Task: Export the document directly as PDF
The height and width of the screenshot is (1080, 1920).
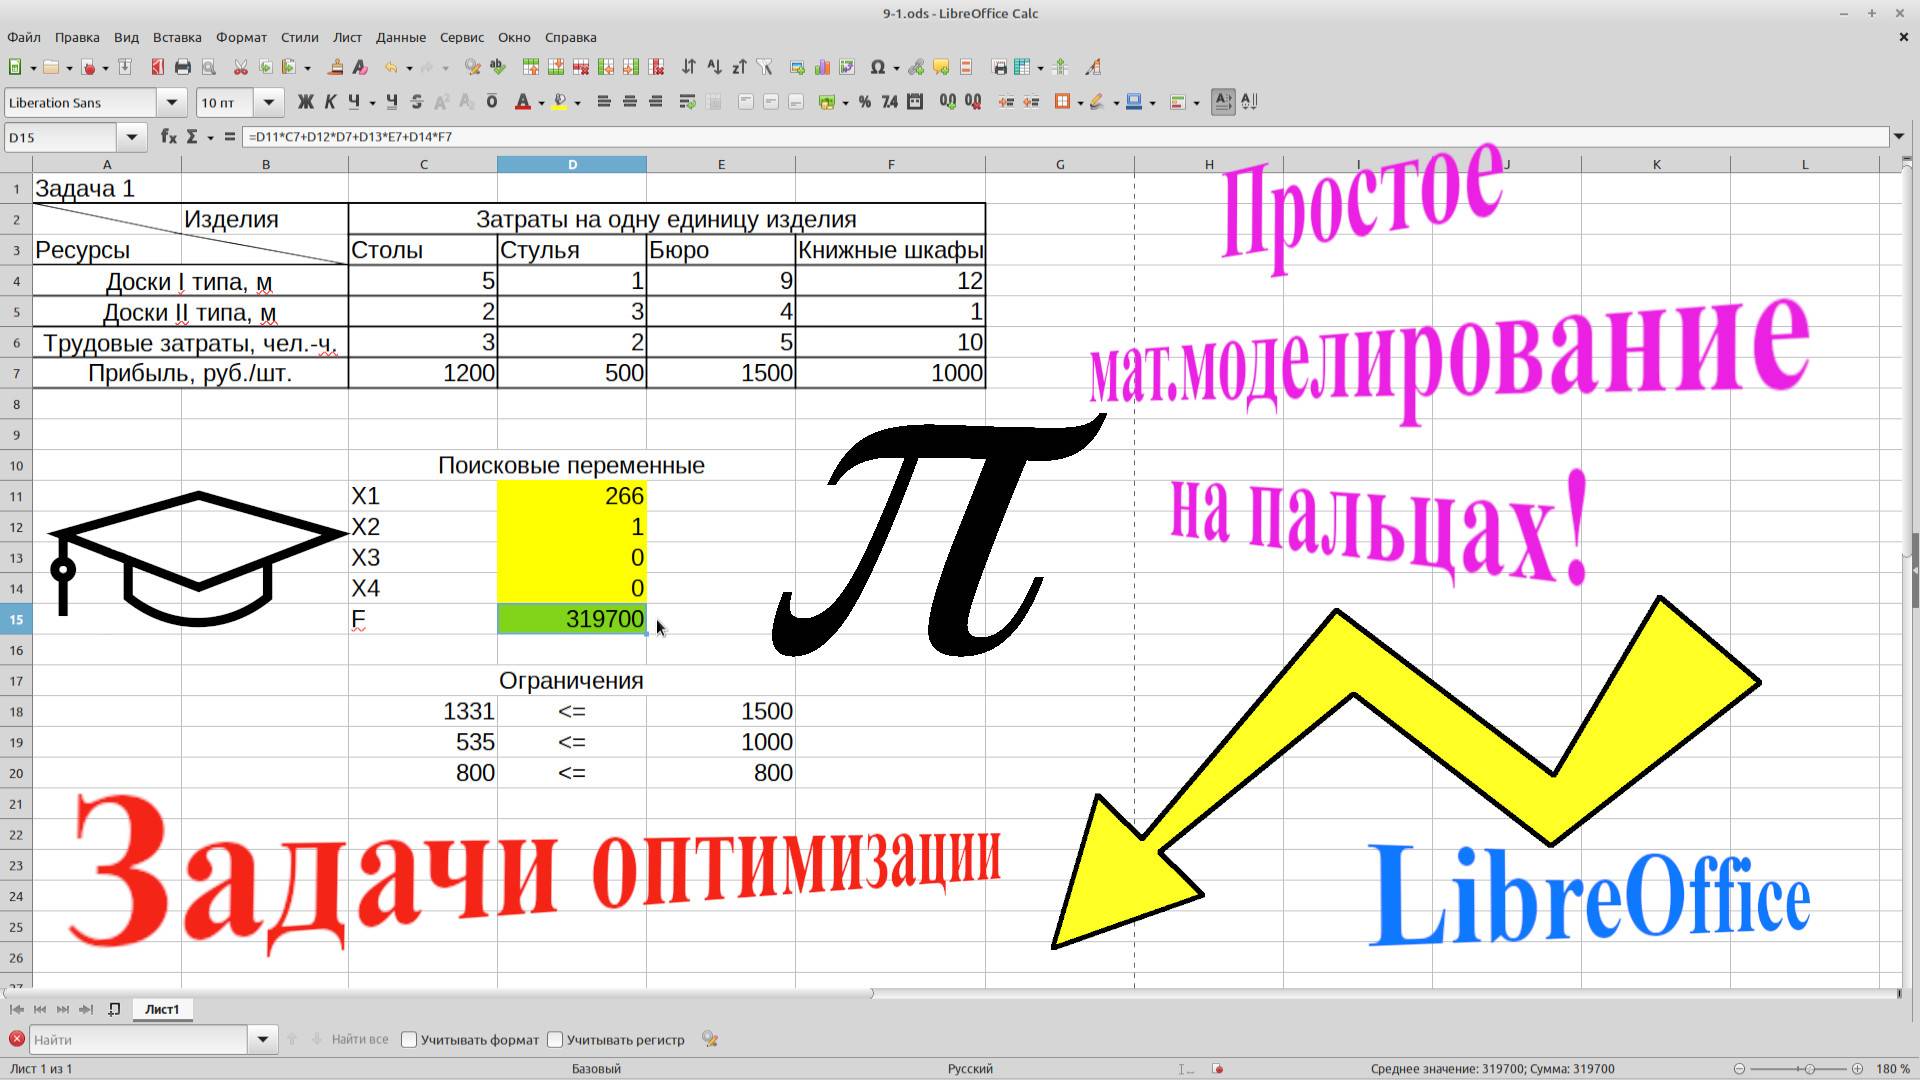Action: point(156,67)
